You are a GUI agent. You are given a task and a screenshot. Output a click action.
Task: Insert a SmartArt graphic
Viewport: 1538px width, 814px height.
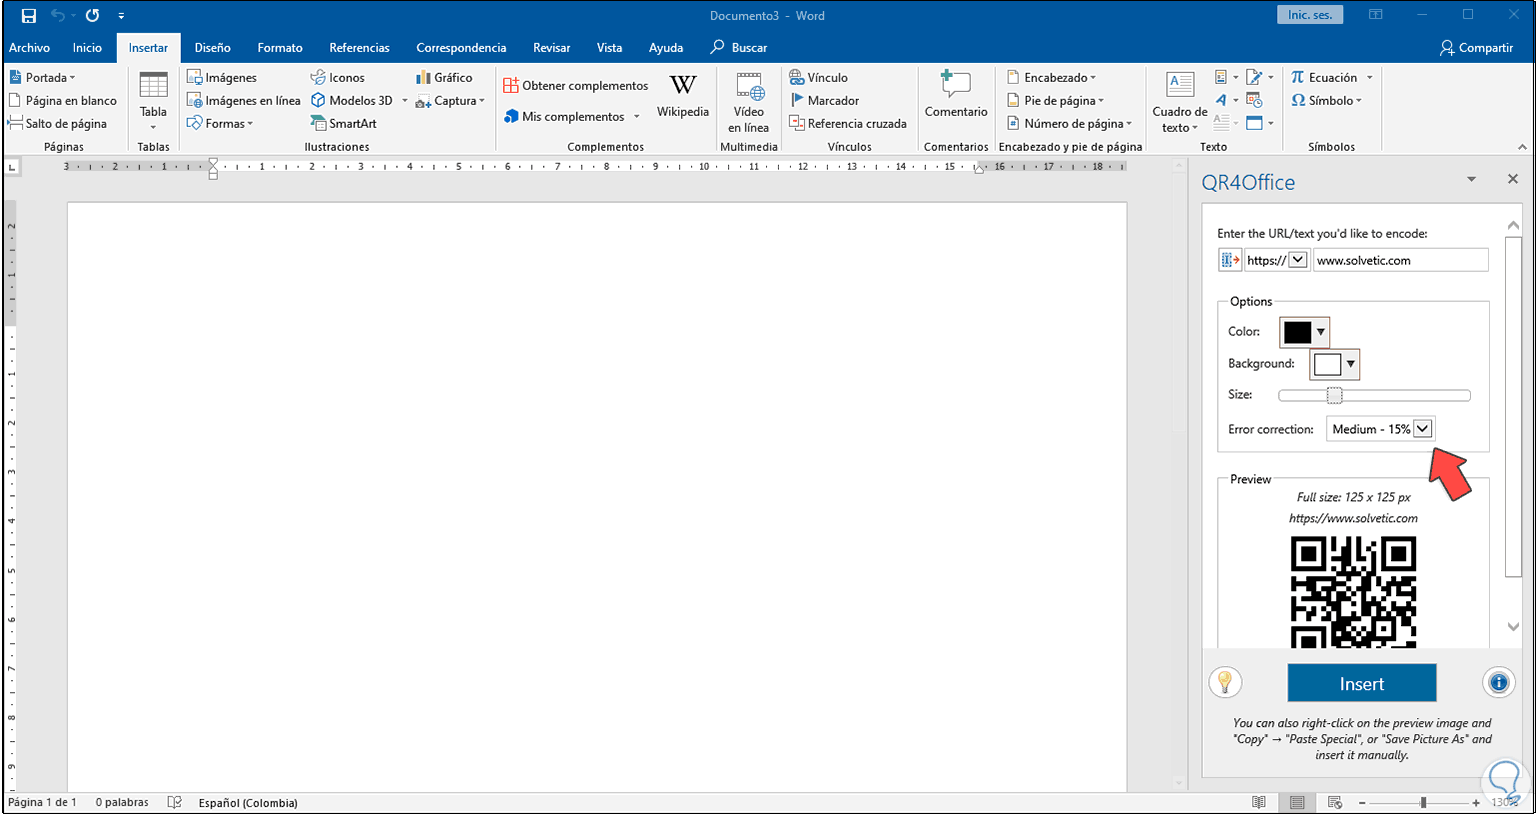click(343, 123)
